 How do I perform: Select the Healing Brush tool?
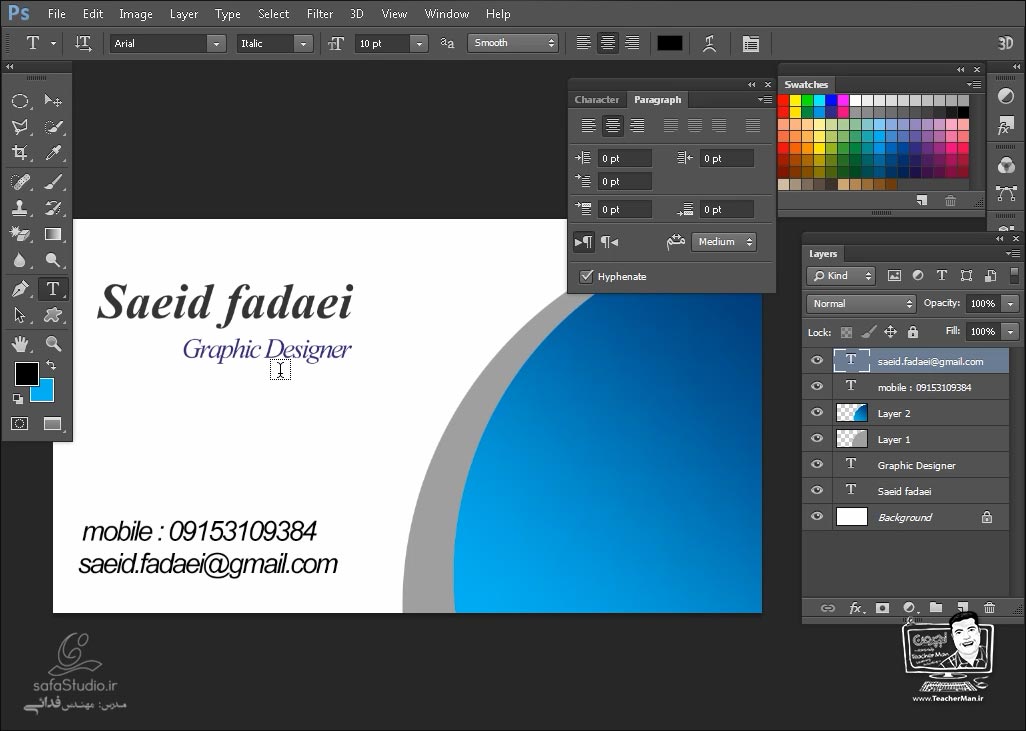[x=20, y=181]
